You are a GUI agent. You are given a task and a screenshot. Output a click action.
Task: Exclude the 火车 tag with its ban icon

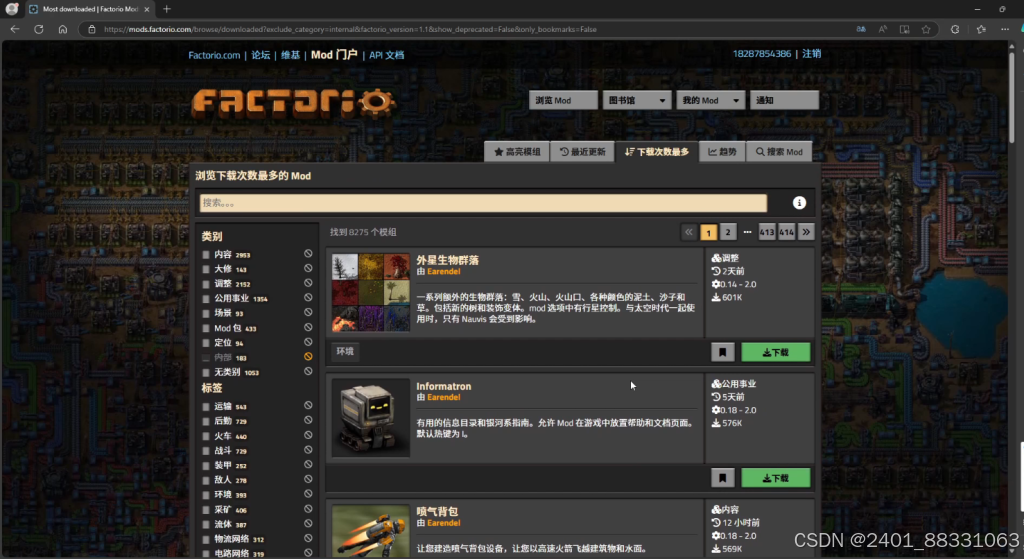click(x=308, y=435)
